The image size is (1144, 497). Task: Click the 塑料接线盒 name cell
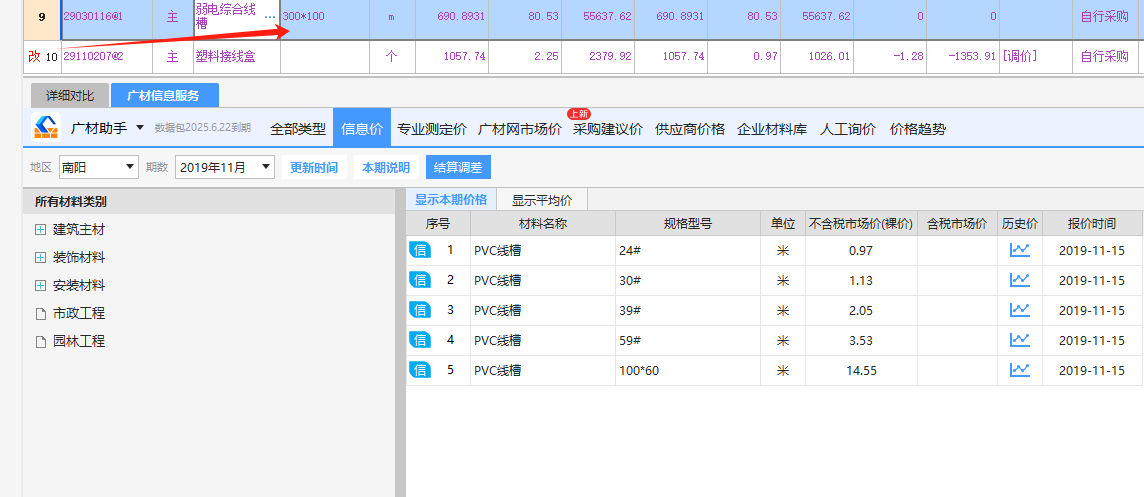coord(236,57)
